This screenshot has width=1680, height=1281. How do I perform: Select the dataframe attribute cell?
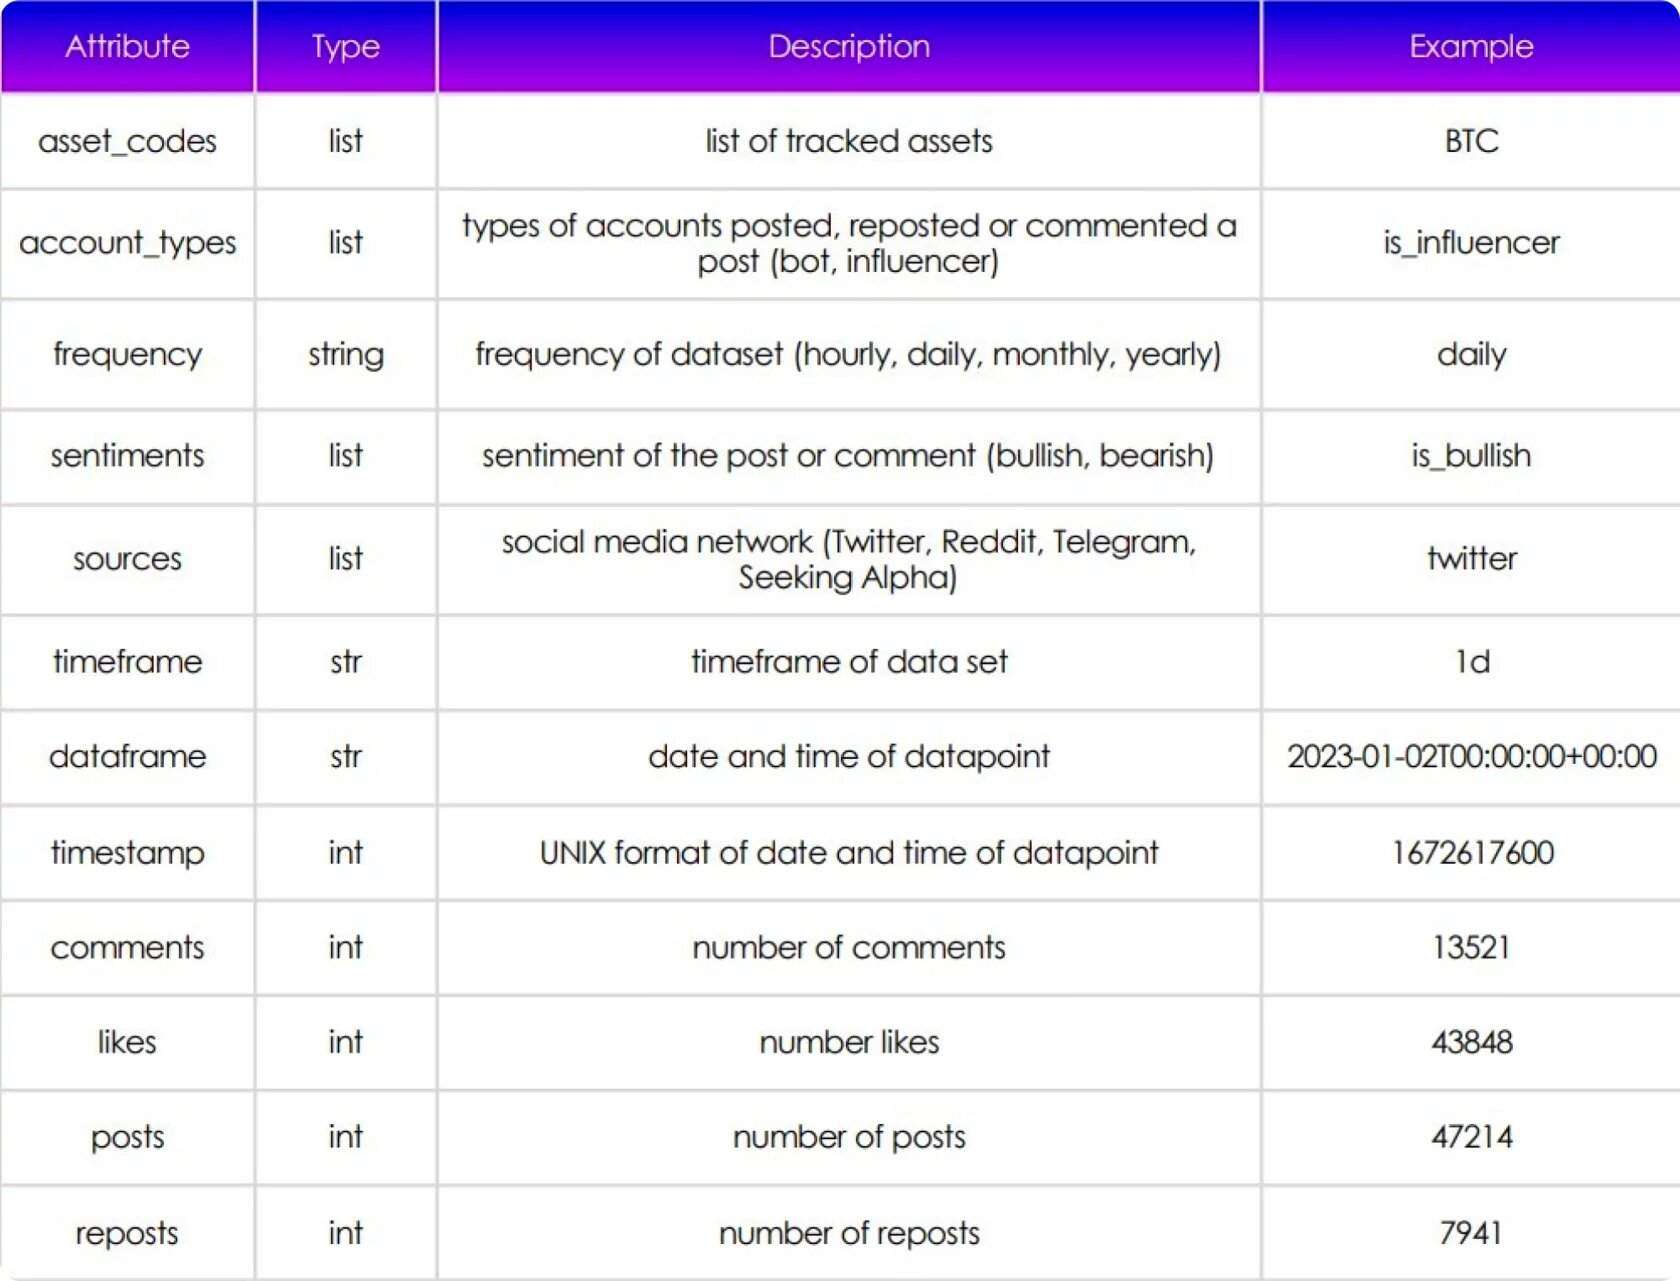pyautogui.click(x=127, y=756)
